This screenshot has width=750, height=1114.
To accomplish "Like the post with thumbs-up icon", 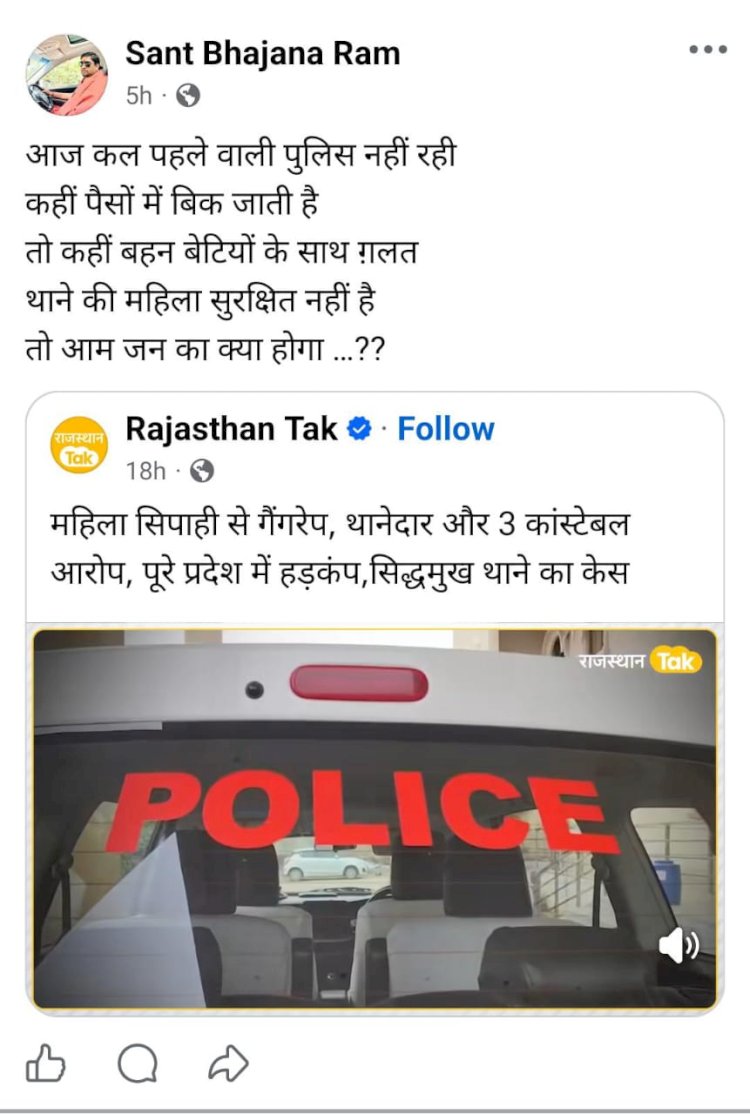I will click(45, 1063).
